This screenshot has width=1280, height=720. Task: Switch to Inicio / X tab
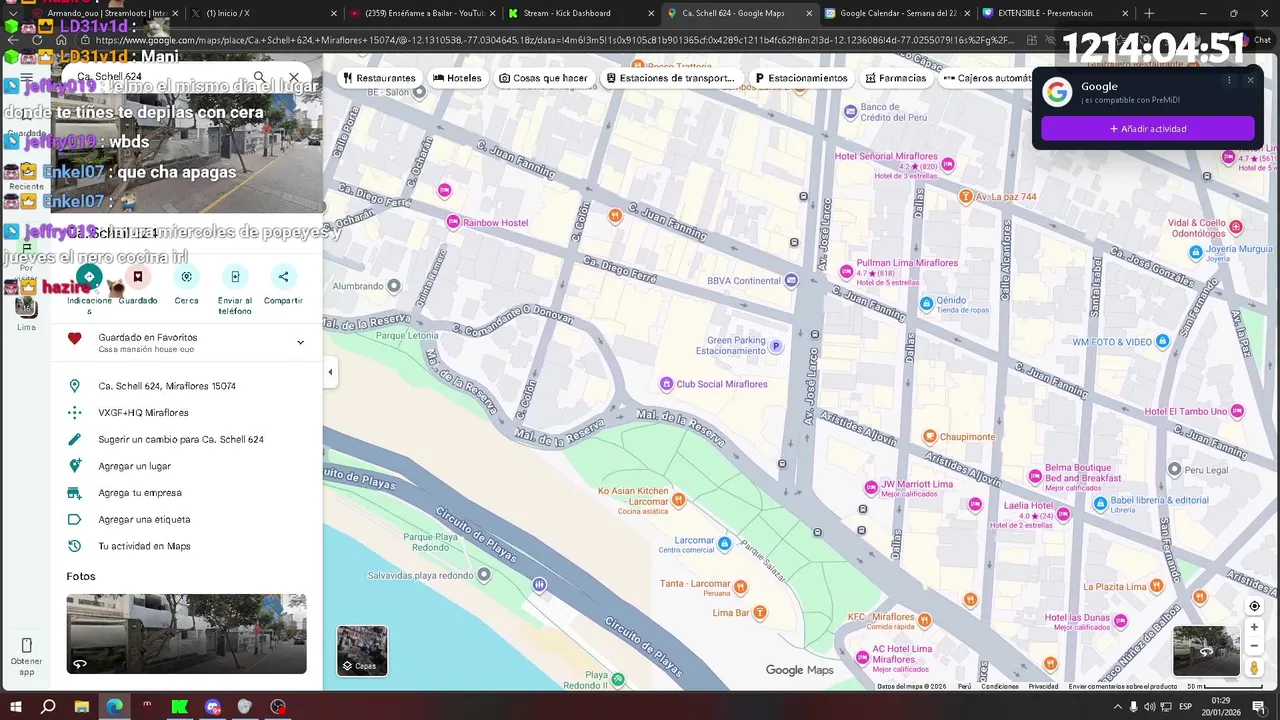tap(264, 13)
